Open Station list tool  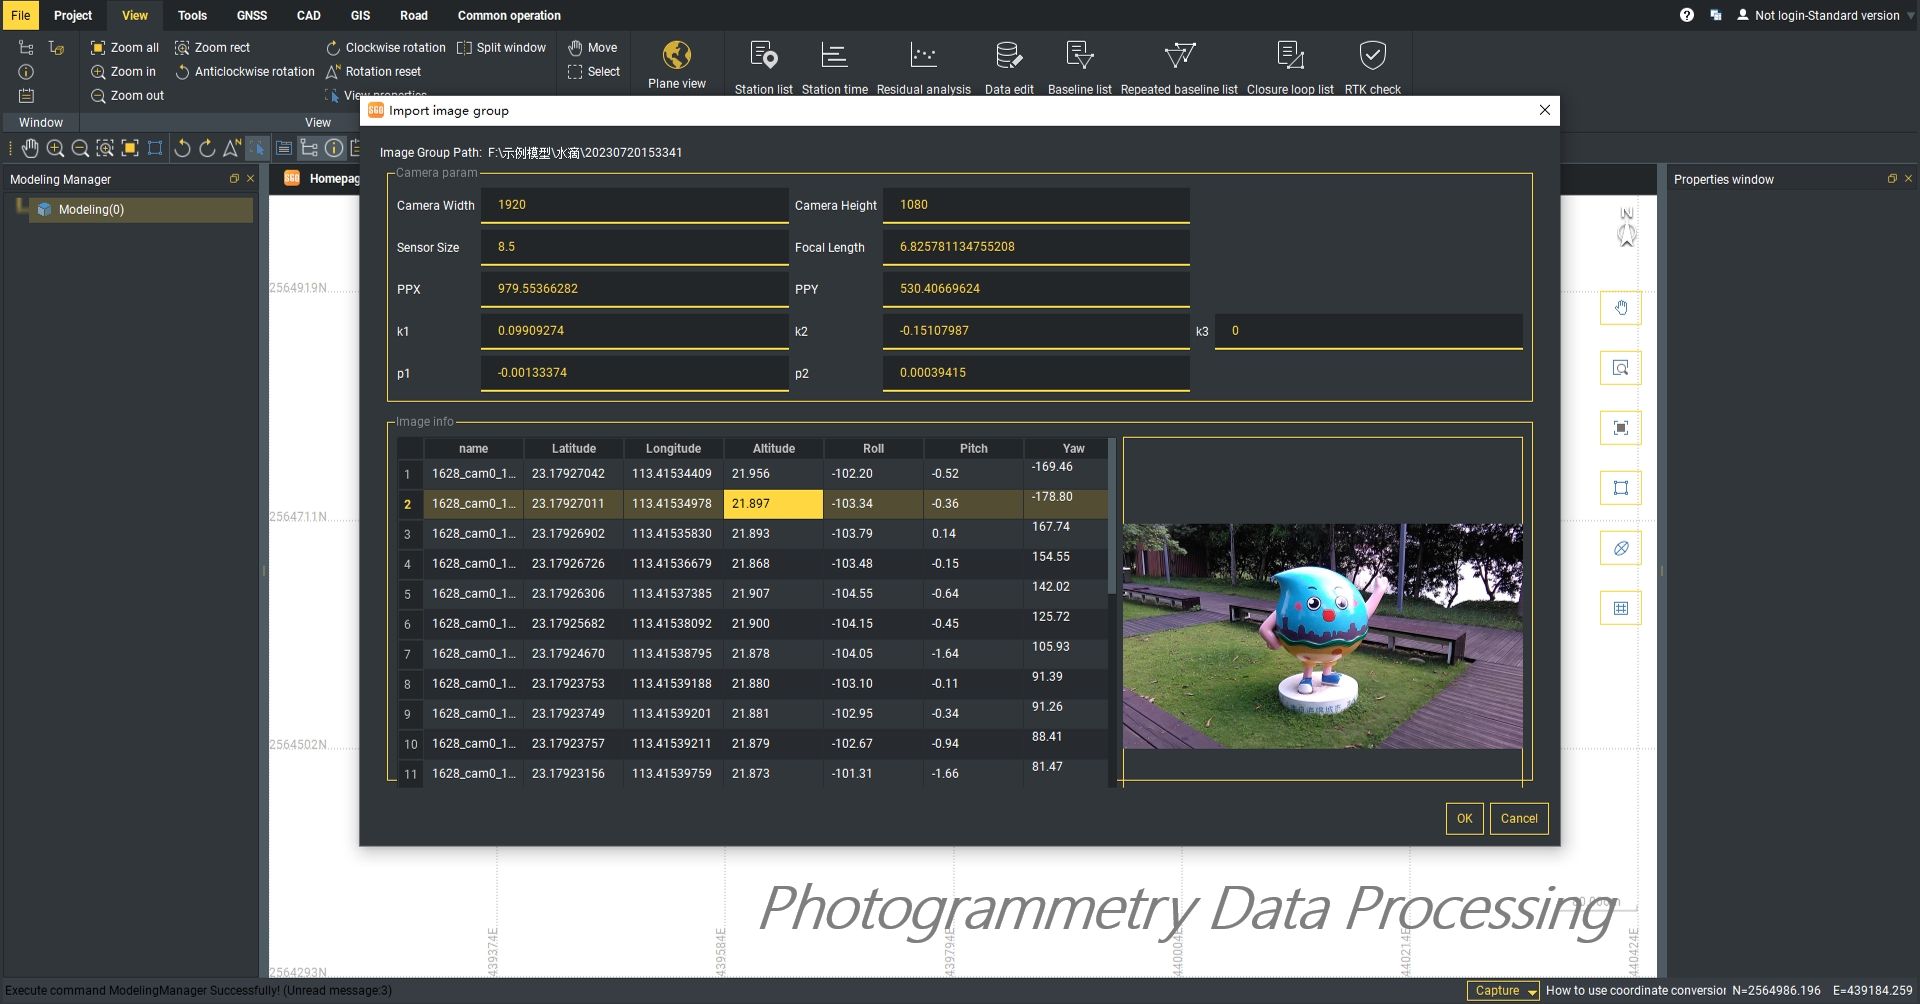pos(763,67)
